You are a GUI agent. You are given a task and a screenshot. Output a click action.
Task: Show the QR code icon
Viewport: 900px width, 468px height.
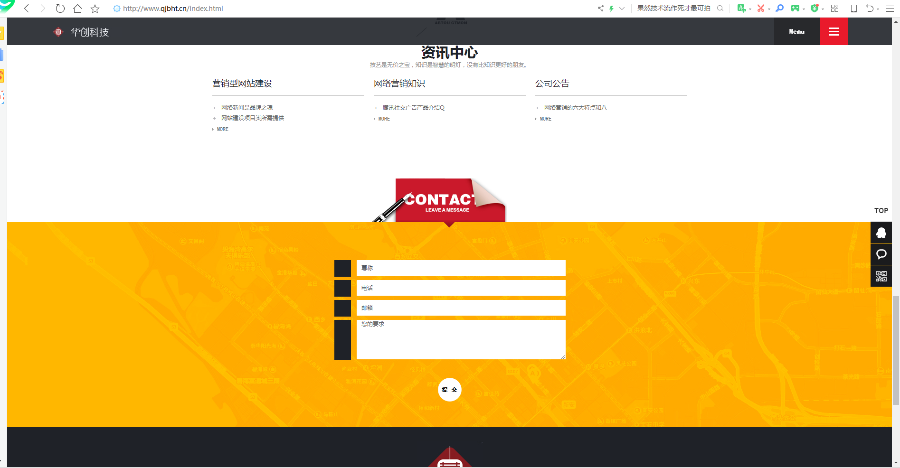click(x=881, y=277)
